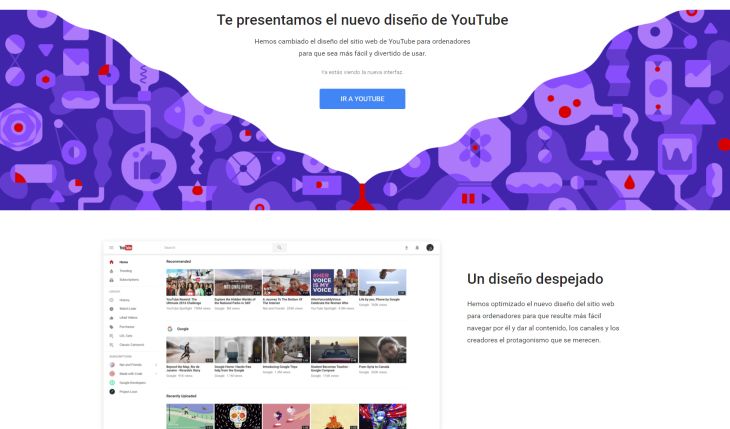Screen dimensions: 730x429
Task: Open the Subscriptions icon in sidebar
Action: pos(111,280)
